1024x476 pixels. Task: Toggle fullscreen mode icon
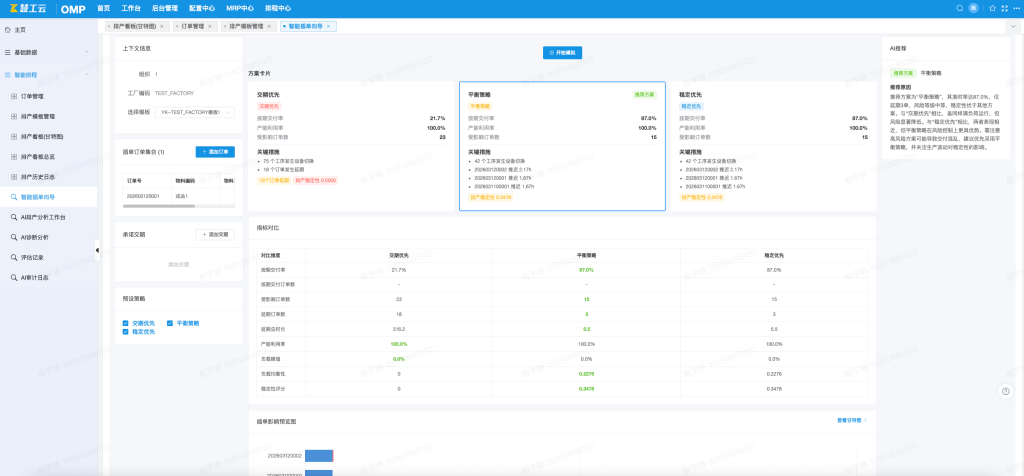1004,8
